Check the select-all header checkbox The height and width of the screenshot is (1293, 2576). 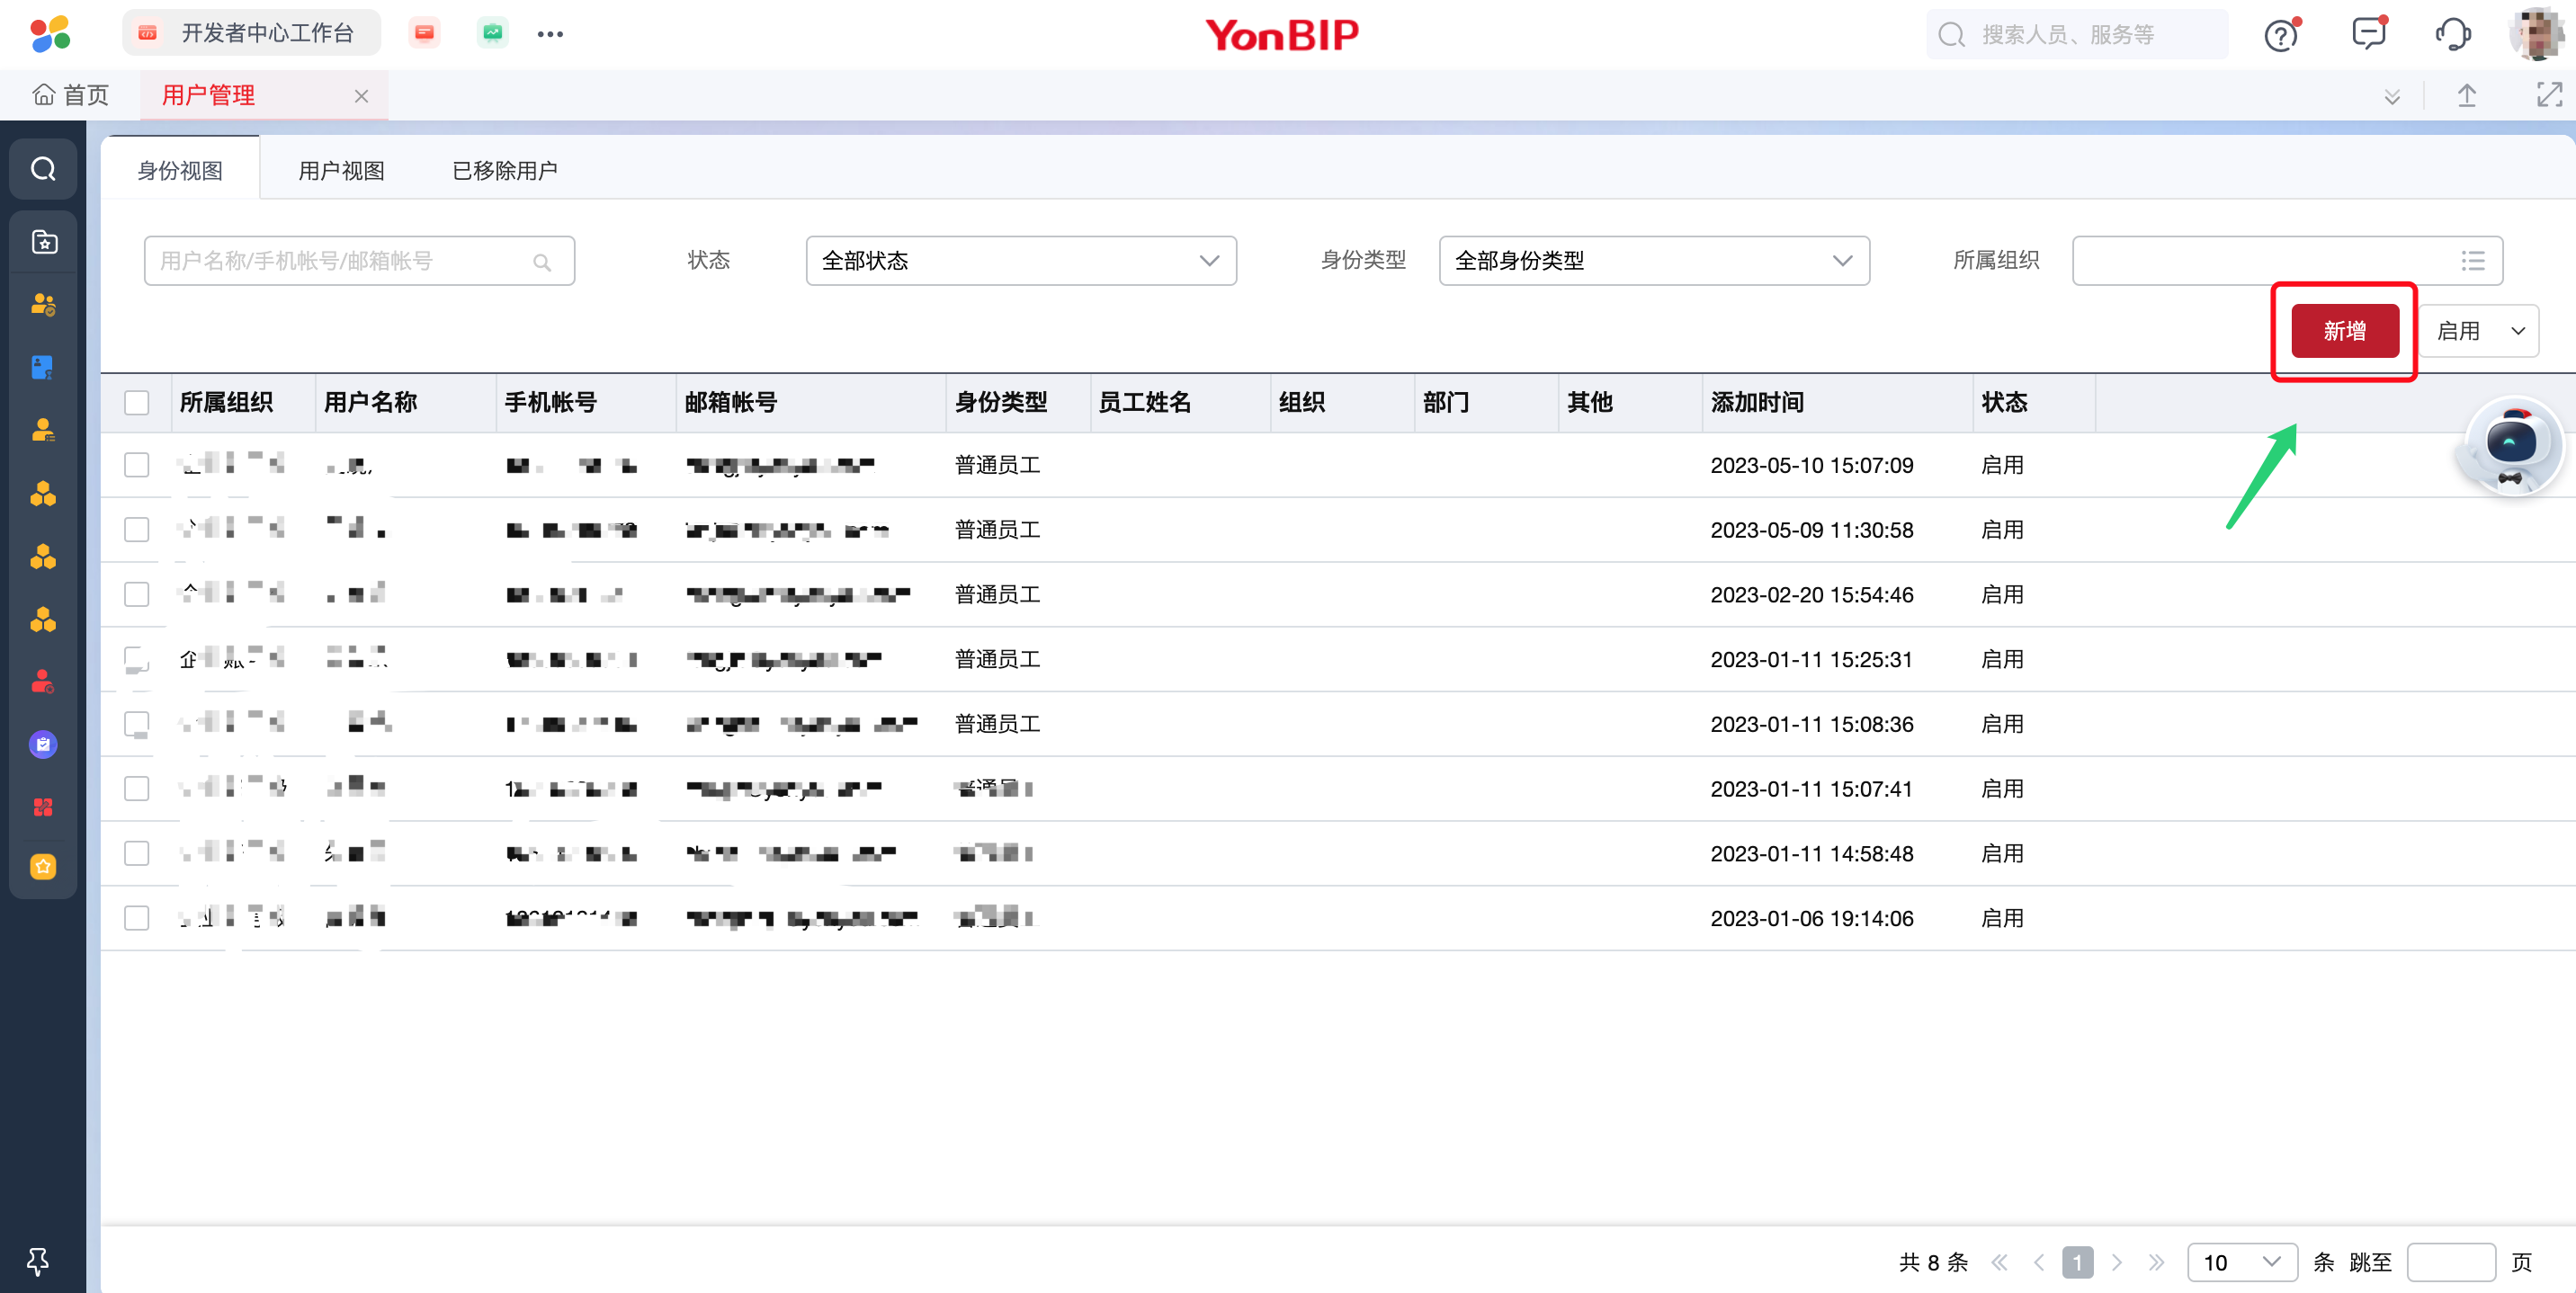[x=137, y=403]
